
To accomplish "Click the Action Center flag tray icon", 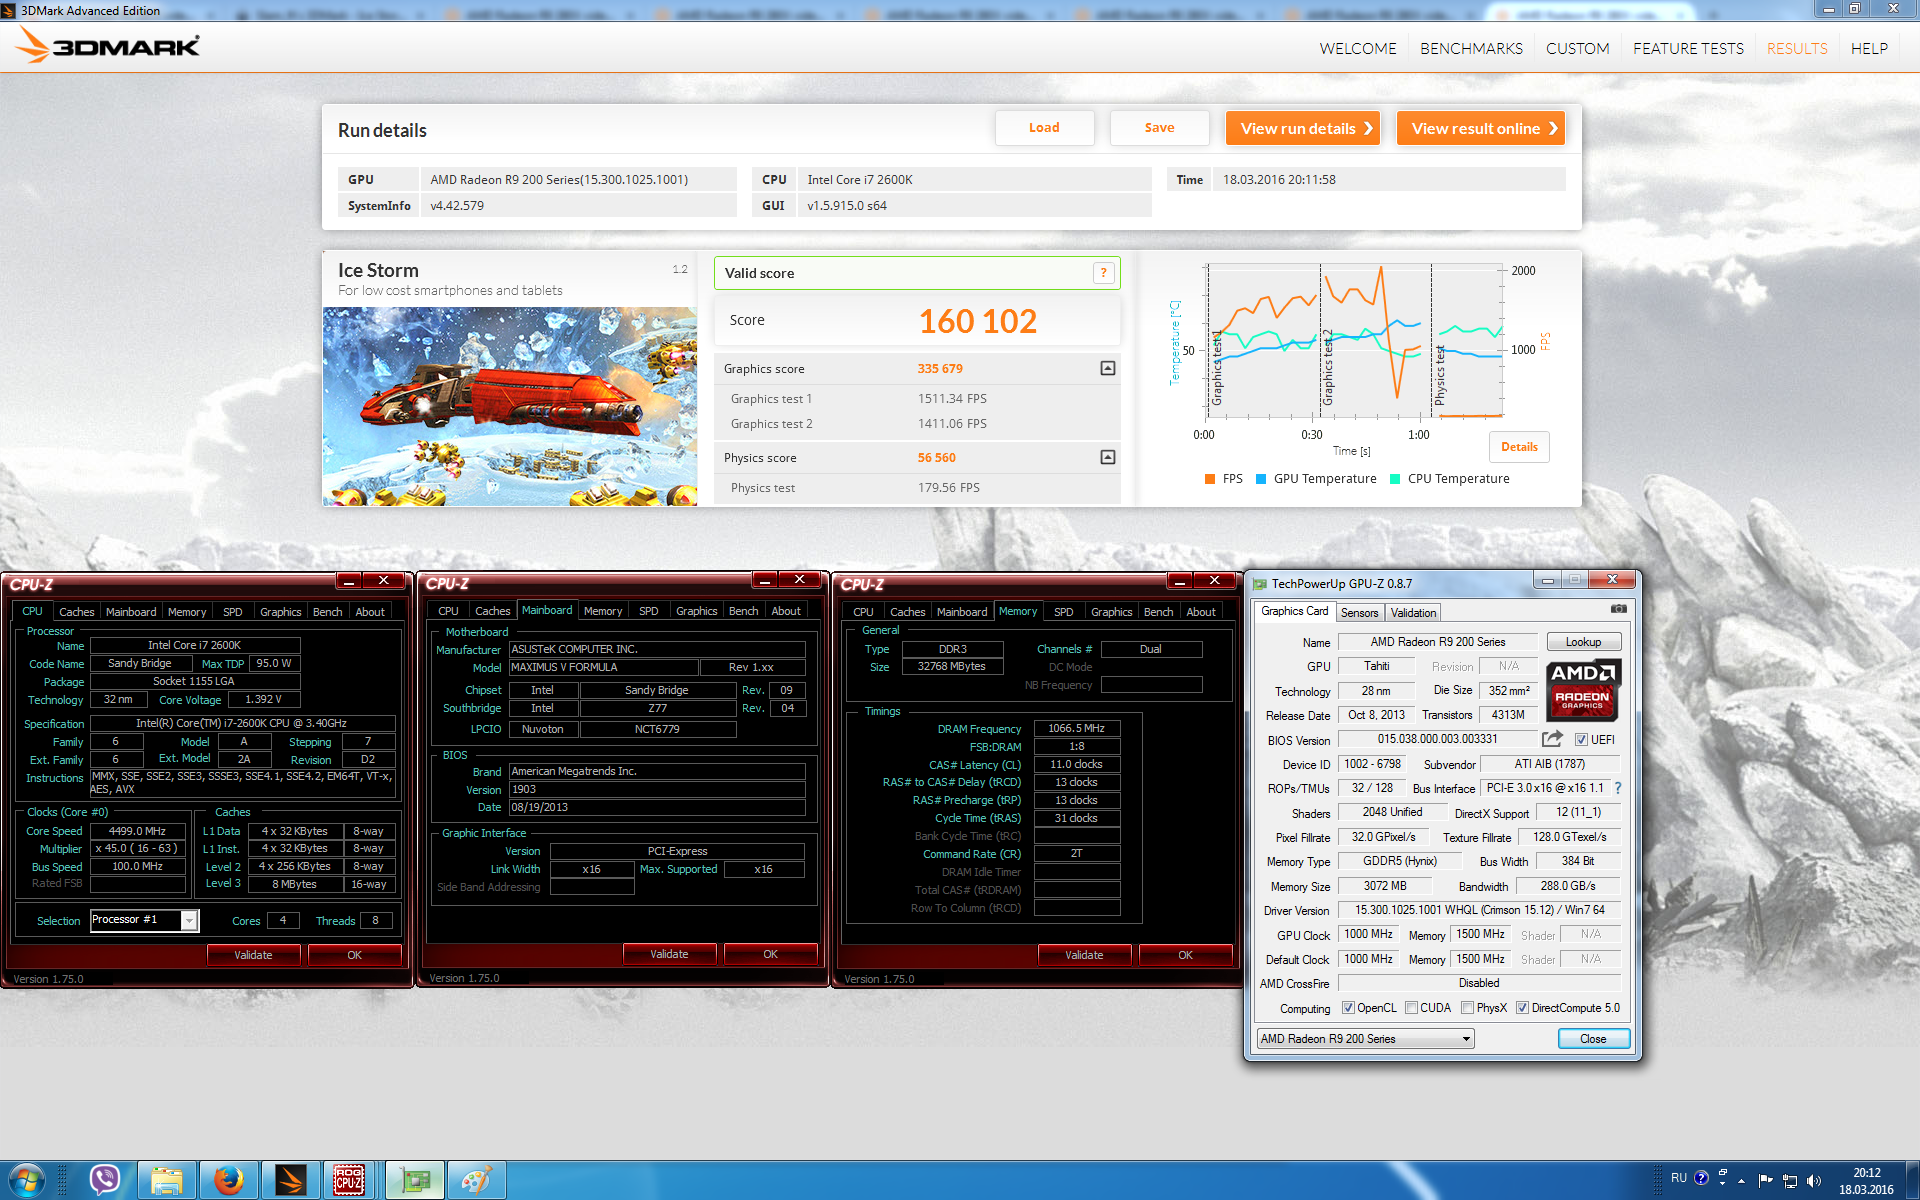I will [x=1765, y=1181].
